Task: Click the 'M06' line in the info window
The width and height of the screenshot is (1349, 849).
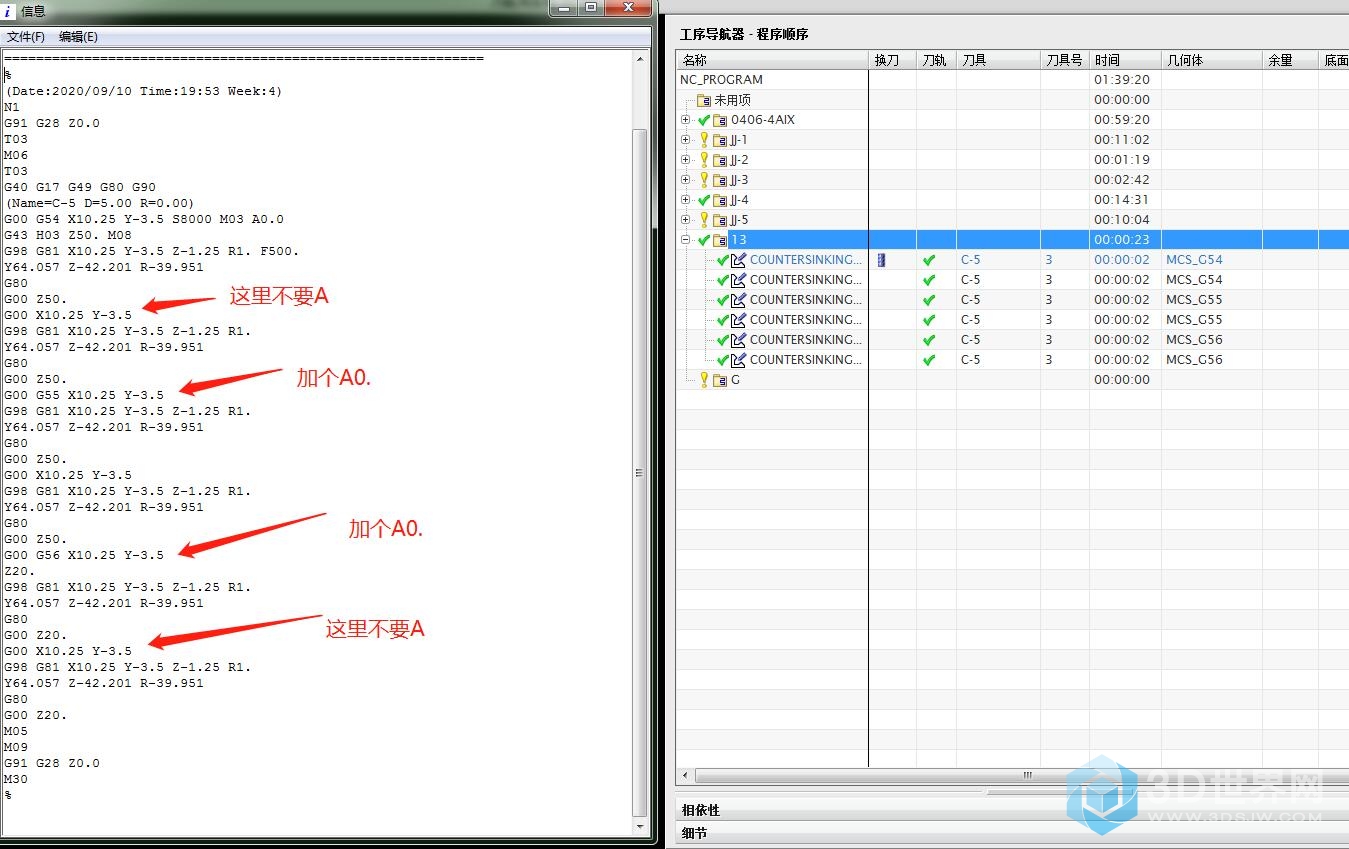Action: [x=16, y=155]
